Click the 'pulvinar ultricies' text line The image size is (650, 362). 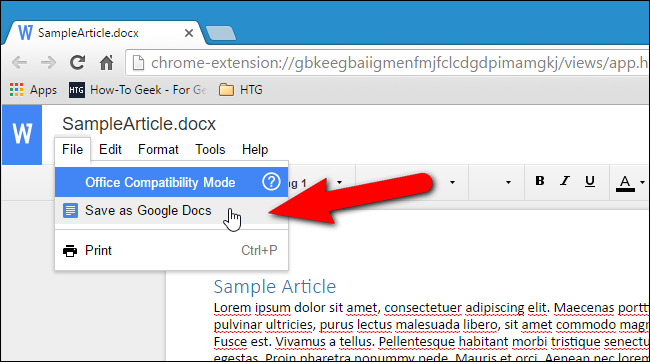pos(431,325)
